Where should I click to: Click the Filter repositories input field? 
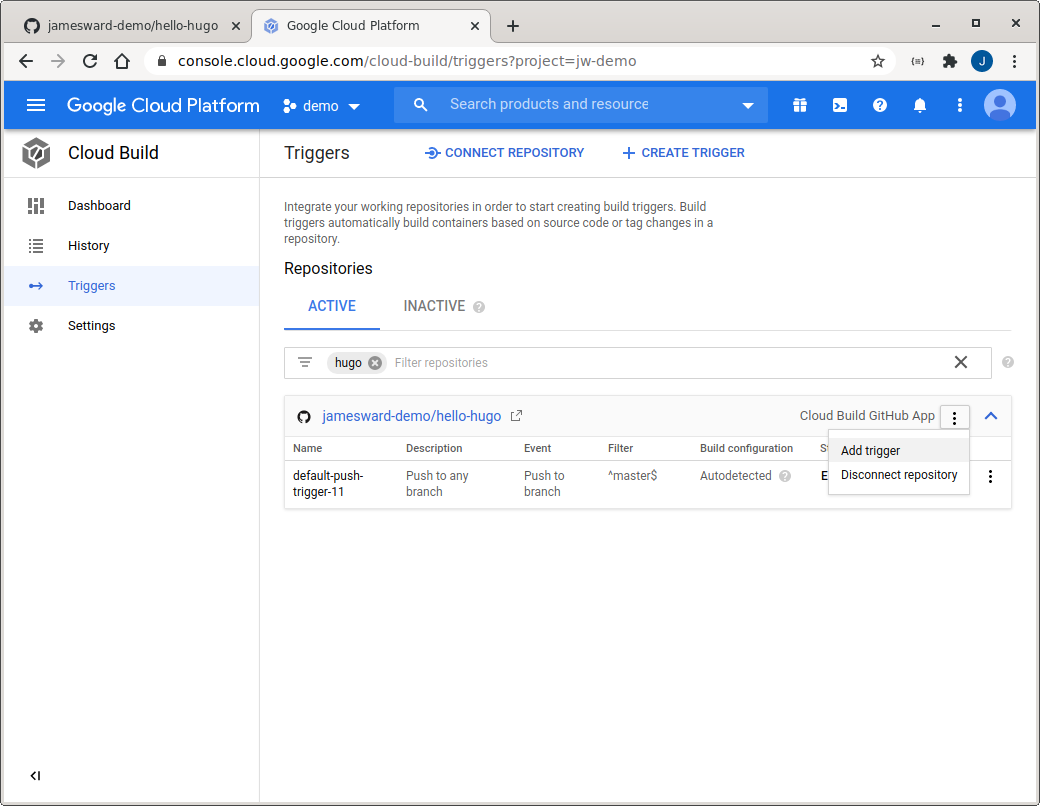(x=660, y=363)
